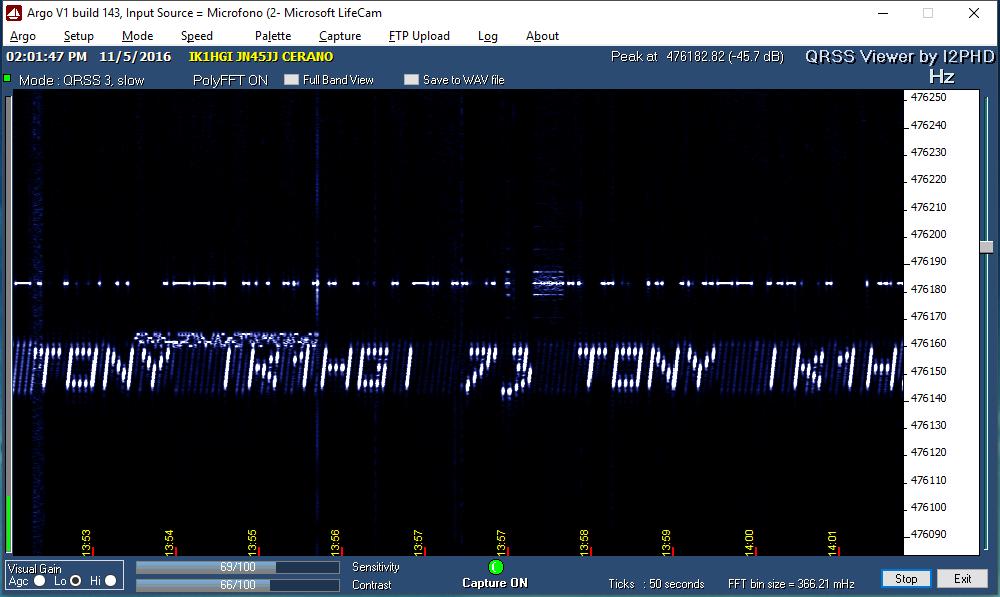
Task: Click the Mode : QRSS 3, slow label
Action: pyautogui.click(x=82, y=80)
